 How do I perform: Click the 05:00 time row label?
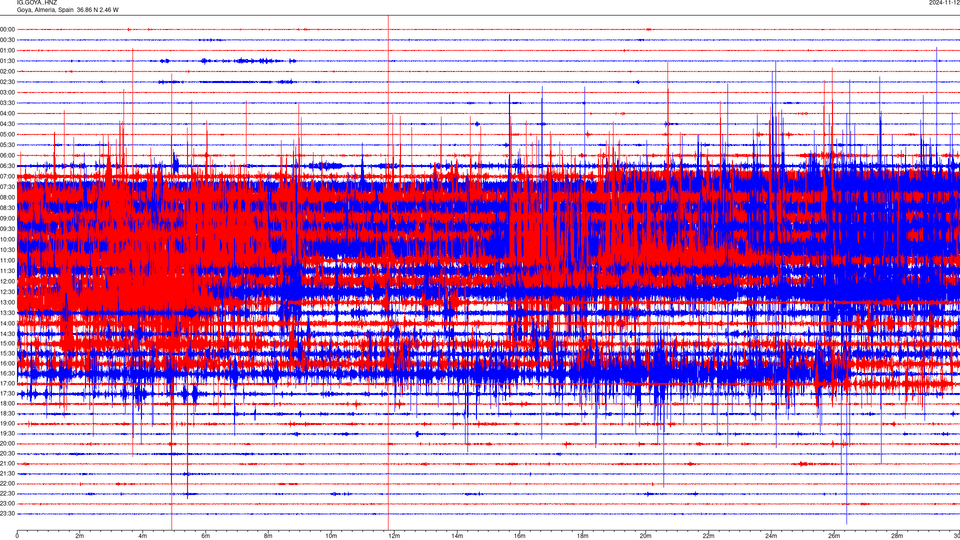tap(8, 134)
